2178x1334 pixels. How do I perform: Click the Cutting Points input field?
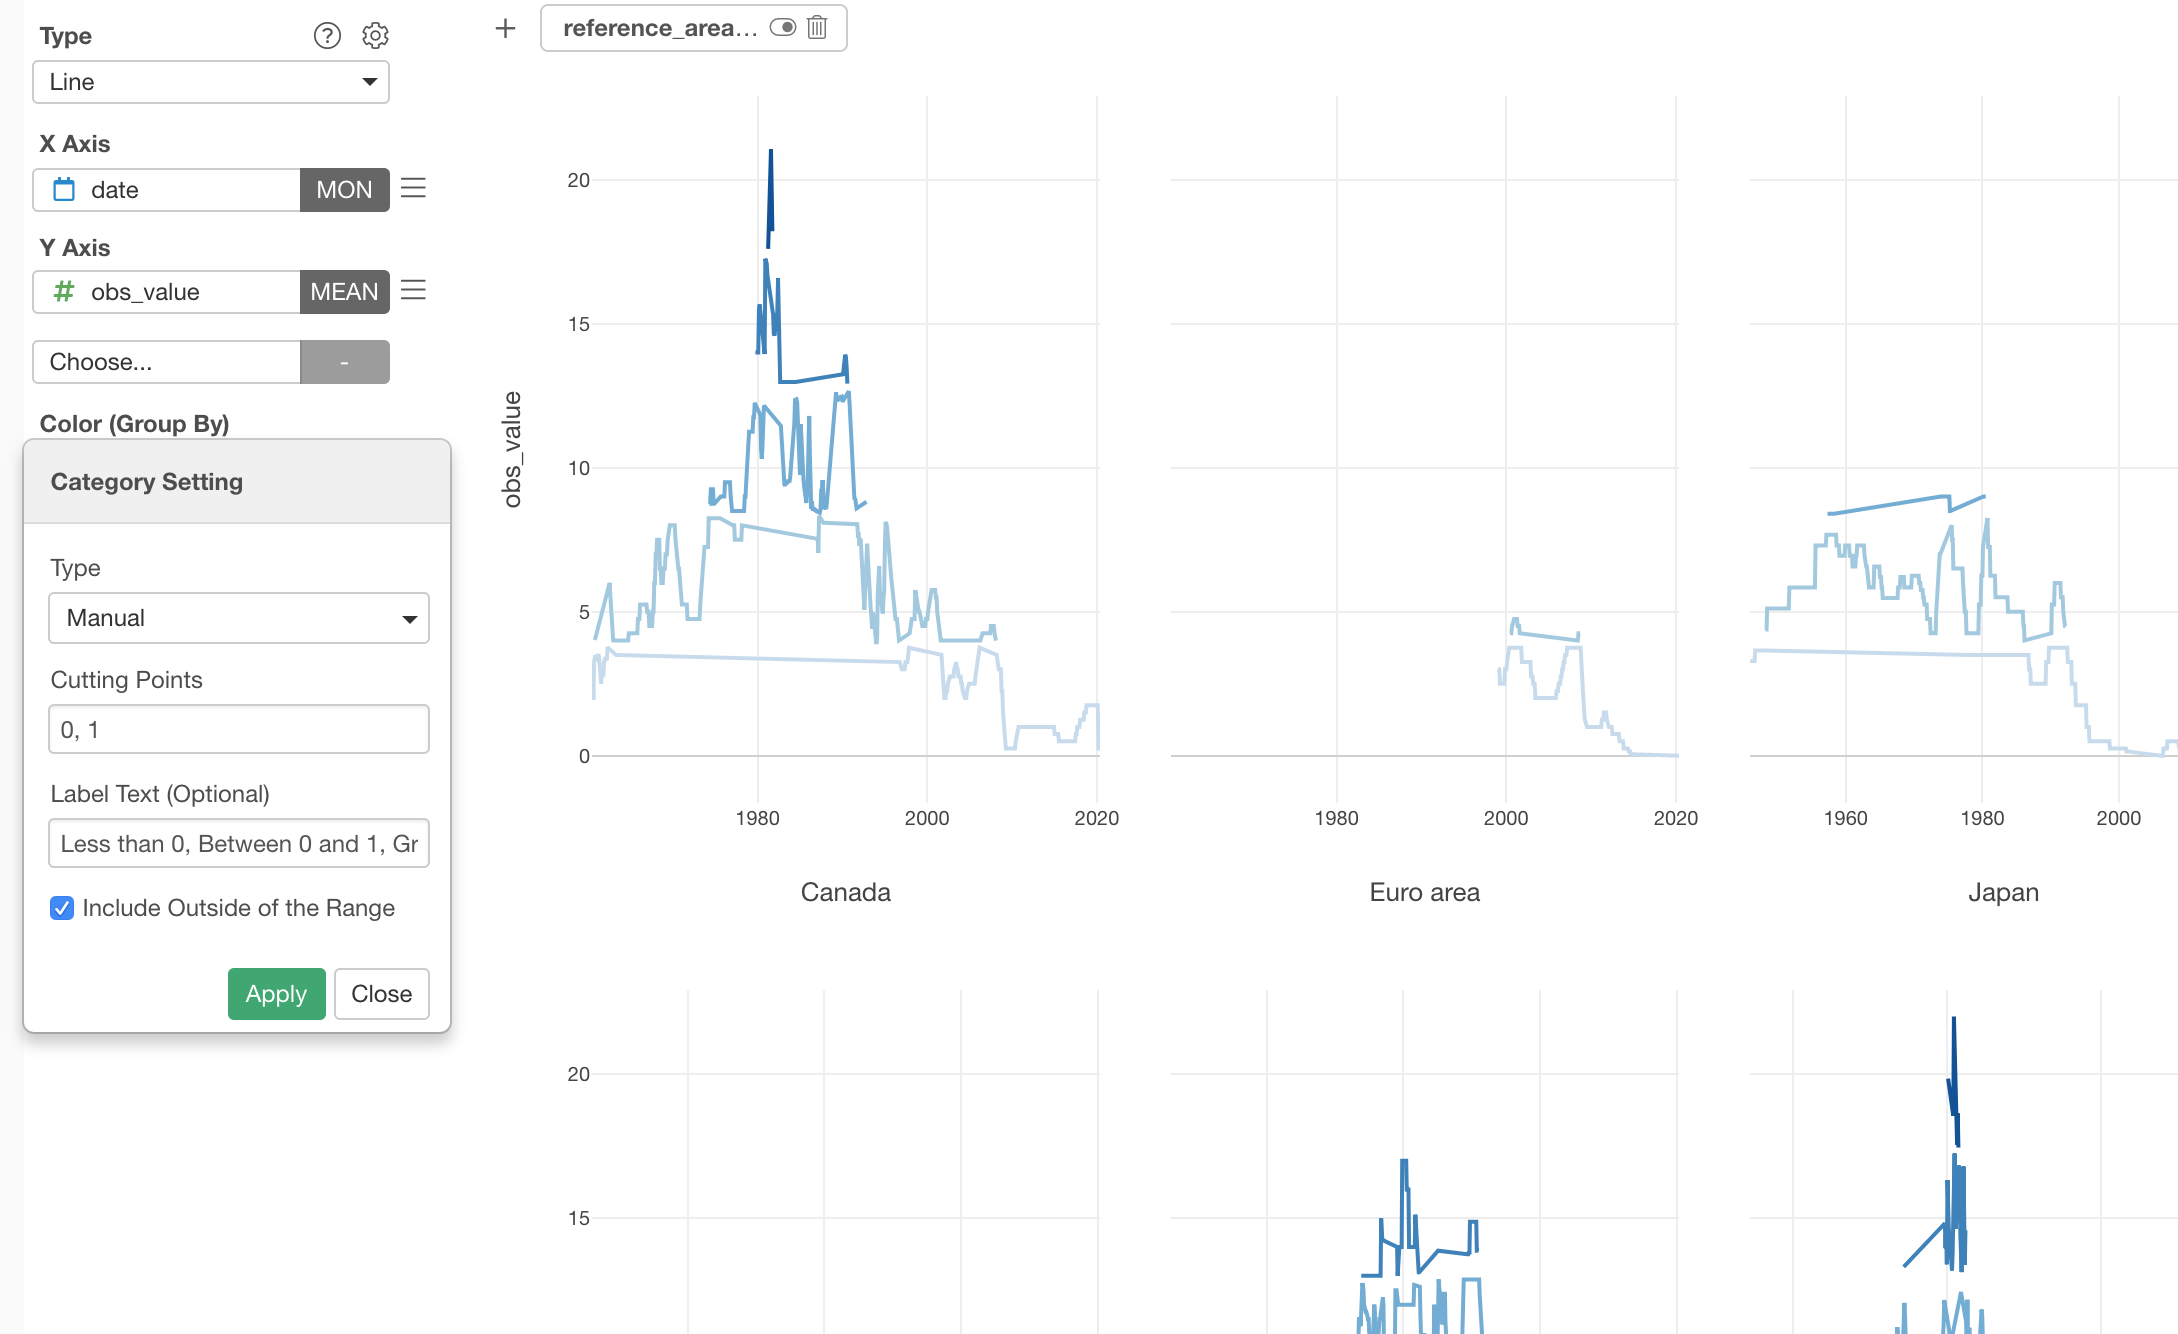(239, 730)
